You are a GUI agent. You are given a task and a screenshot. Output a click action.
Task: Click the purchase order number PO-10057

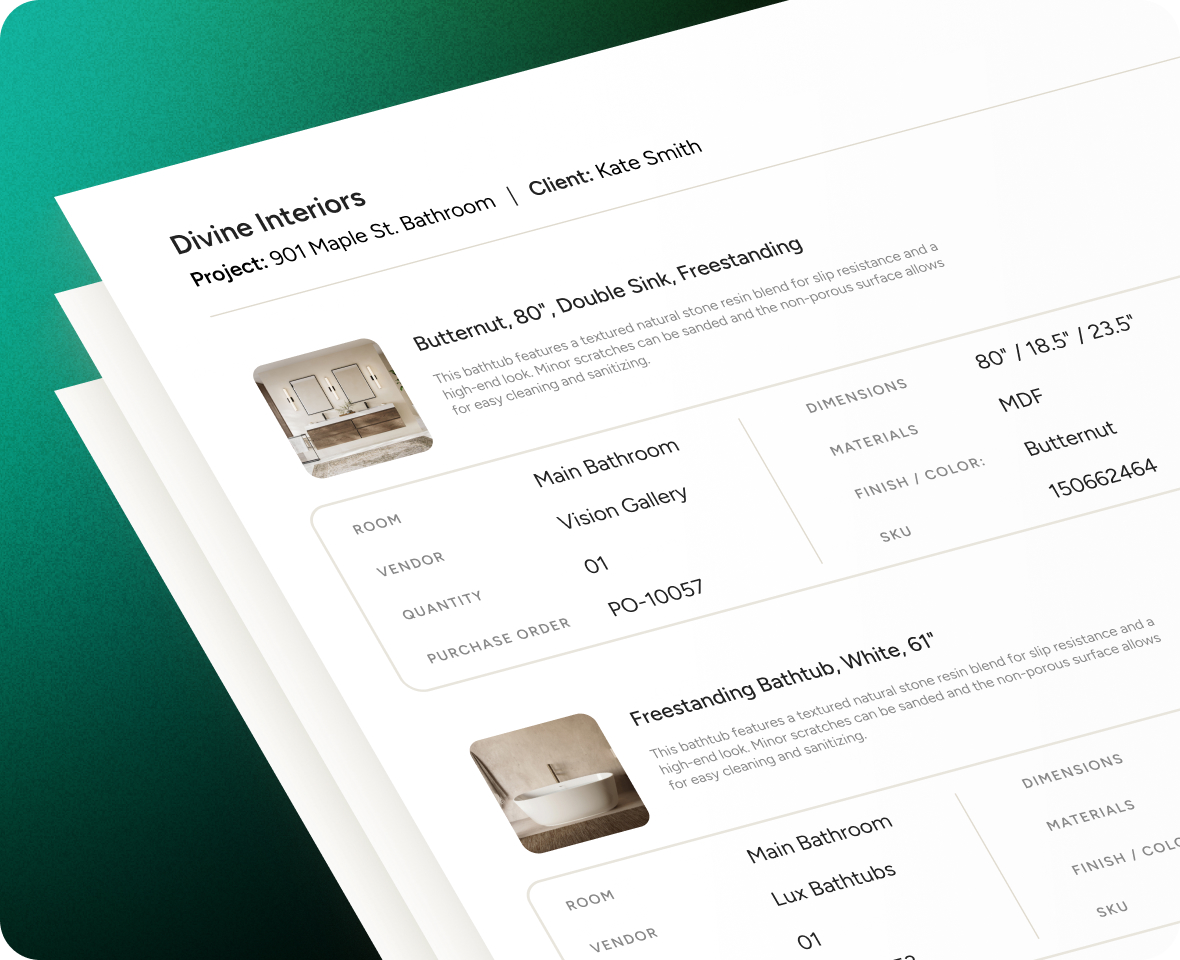coord(655,597)
